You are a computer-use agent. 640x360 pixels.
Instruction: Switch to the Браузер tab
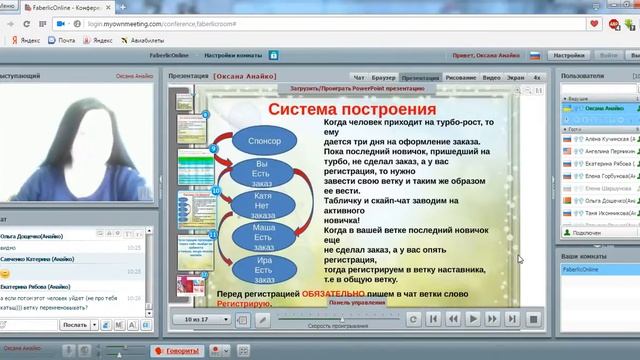coord(383,78)
